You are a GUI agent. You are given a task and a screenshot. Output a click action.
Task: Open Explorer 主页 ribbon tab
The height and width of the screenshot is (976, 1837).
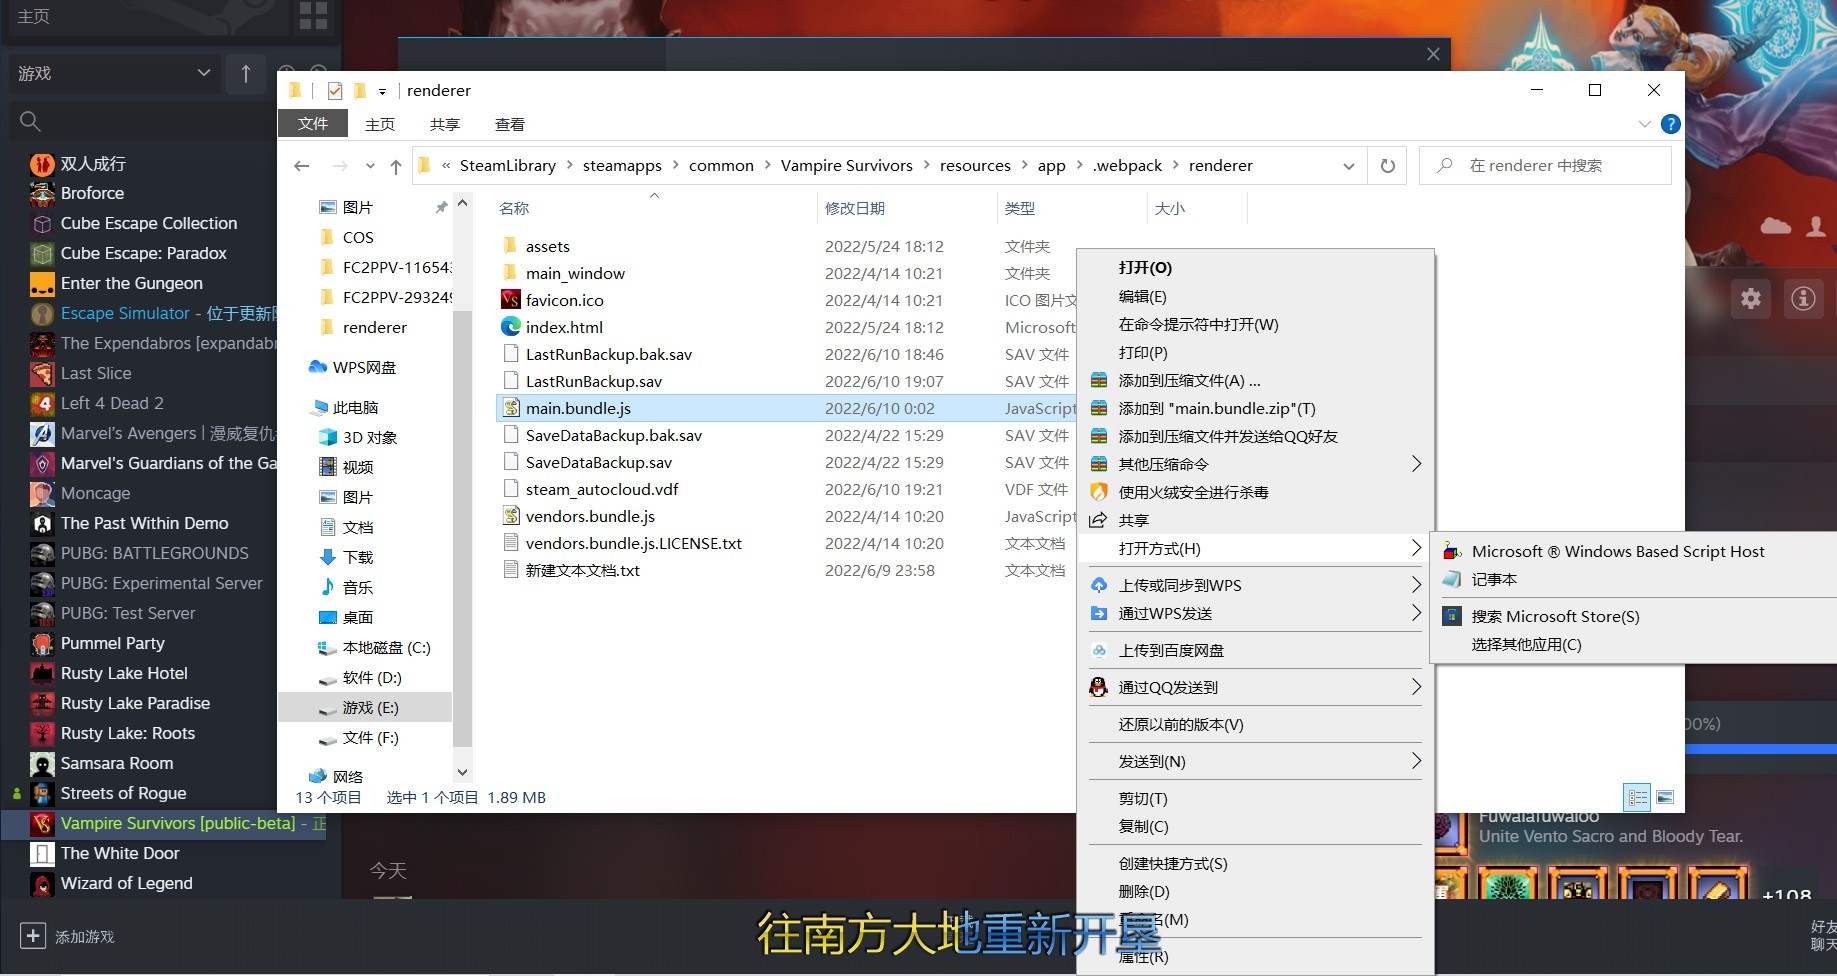click(x=380, y=124)
